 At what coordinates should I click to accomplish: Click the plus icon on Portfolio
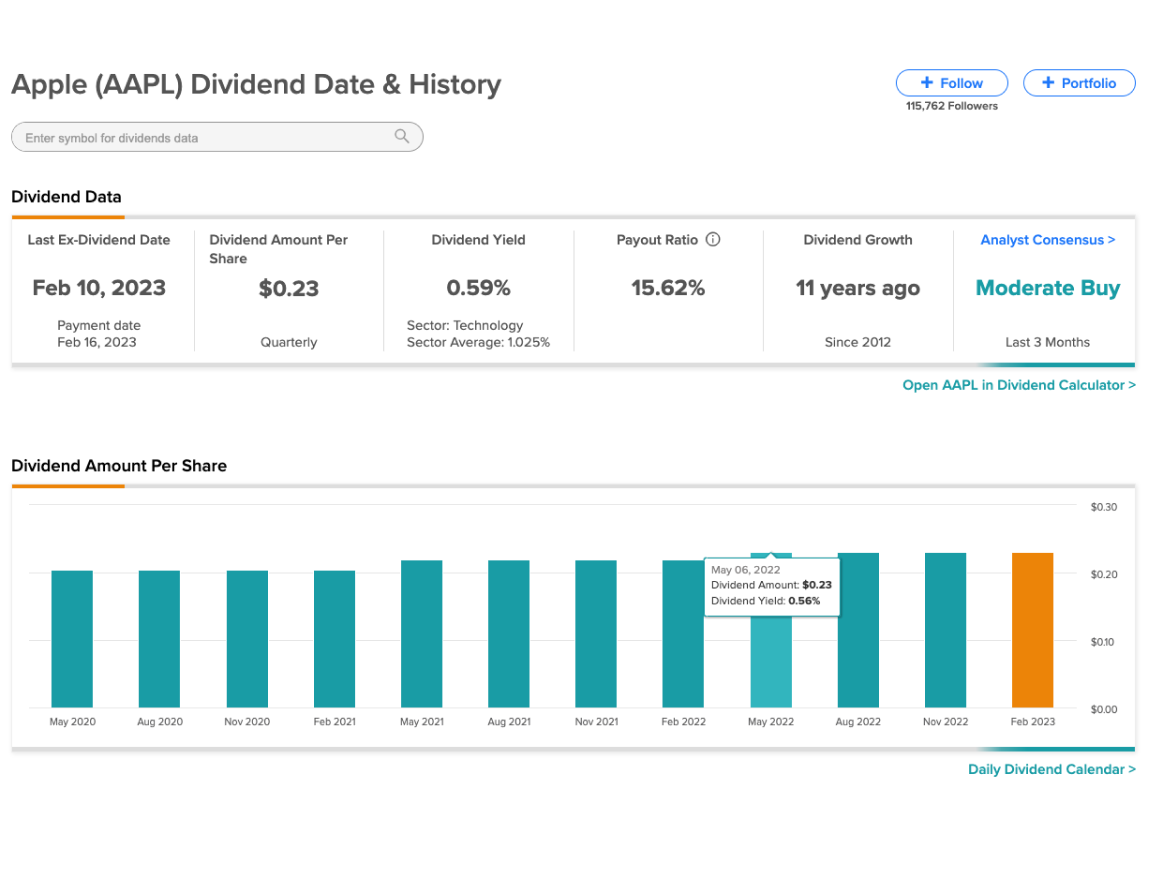(x=1048, y=83)
